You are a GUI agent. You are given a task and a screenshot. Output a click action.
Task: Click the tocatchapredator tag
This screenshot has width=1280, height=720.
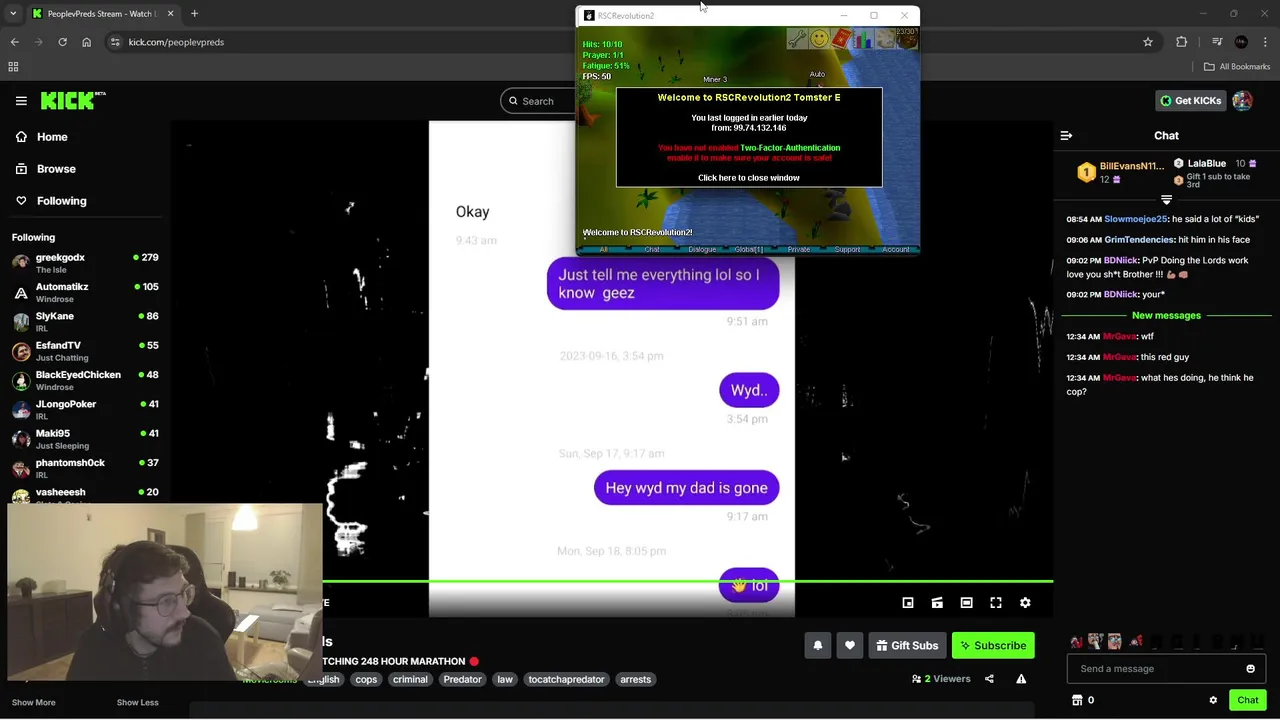click(x=566, y=679)
